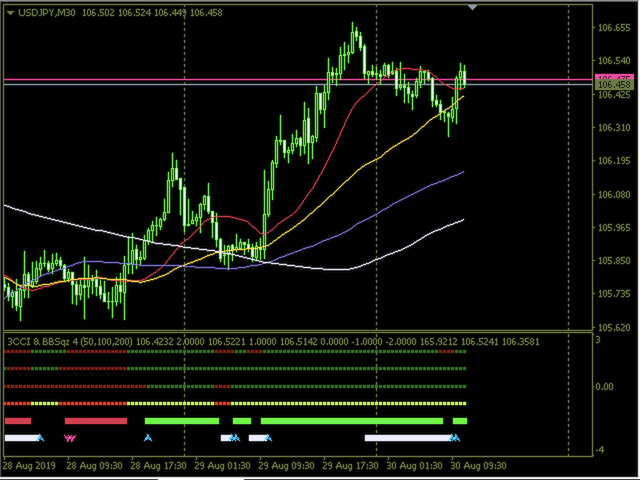640x480 pixels.
Task: Click the 106.080 price axis label
Action: (614, 195)
